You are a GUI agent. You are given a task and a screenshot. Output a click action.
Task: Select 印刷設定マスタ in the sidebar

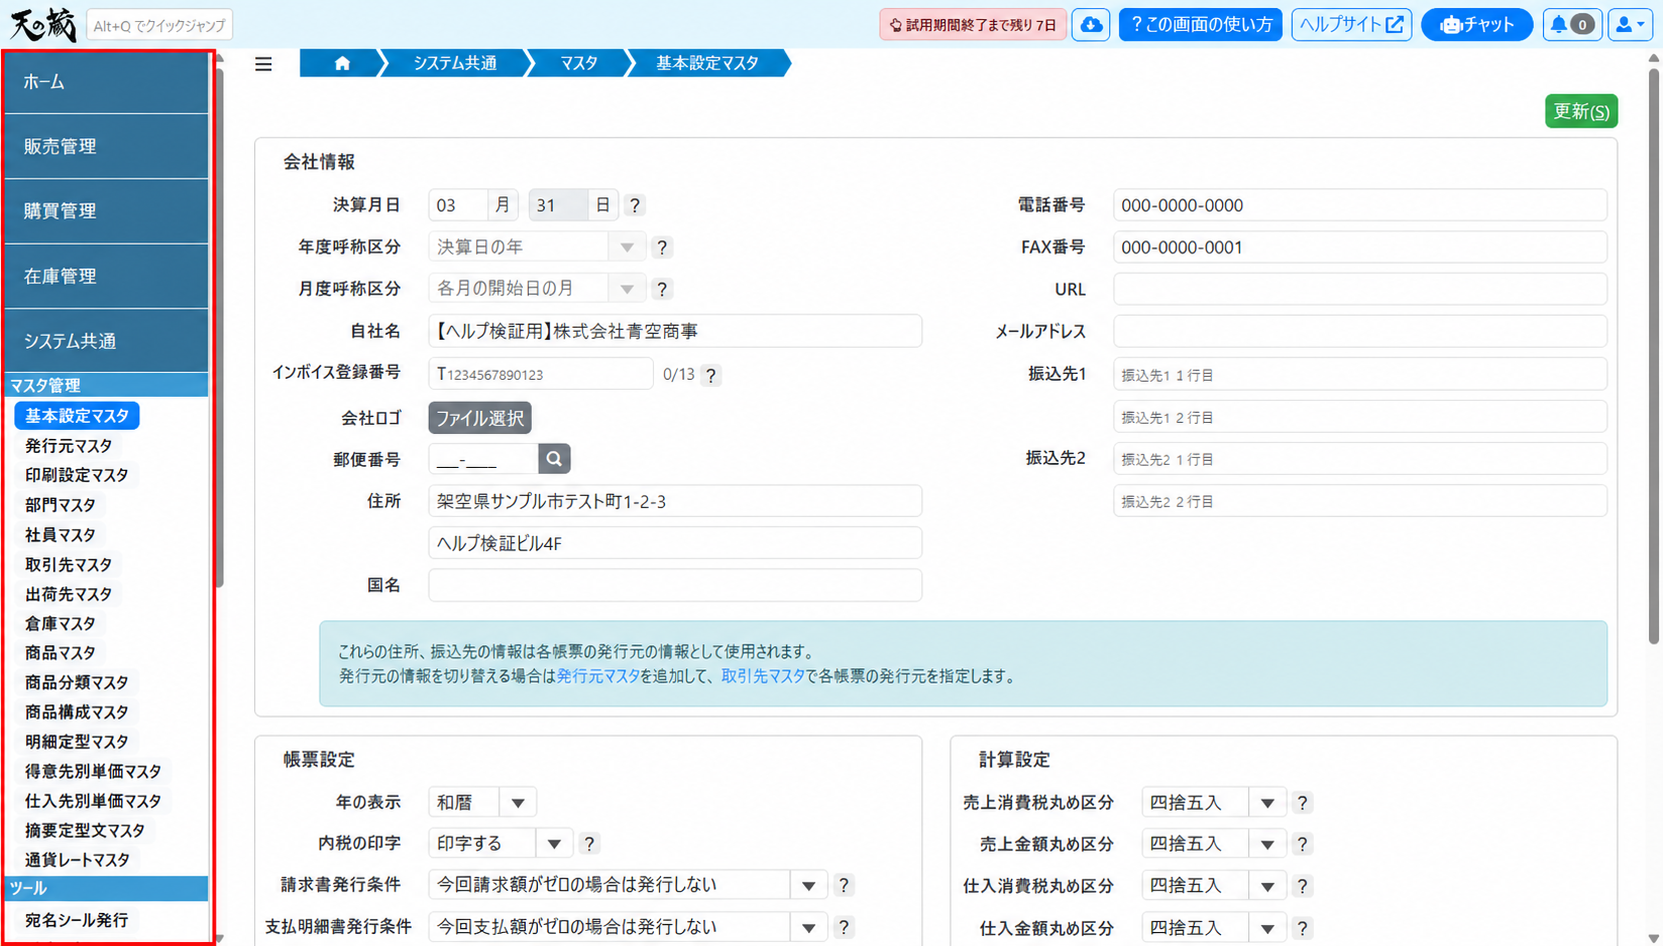click(76, 475)
